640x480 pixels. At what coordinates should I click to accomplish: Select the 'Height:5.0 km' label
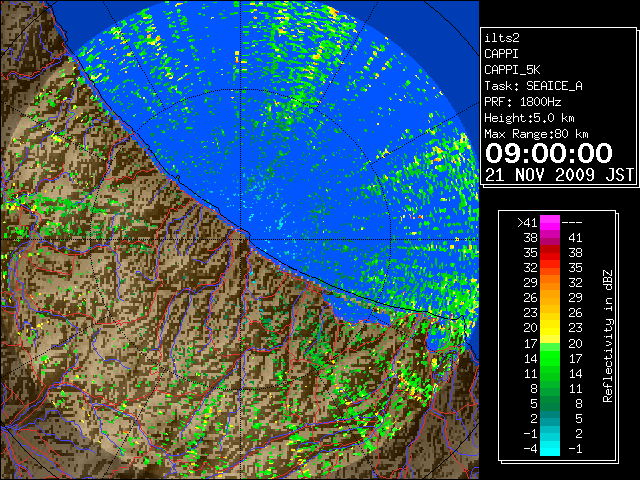[x=529, y=118]
